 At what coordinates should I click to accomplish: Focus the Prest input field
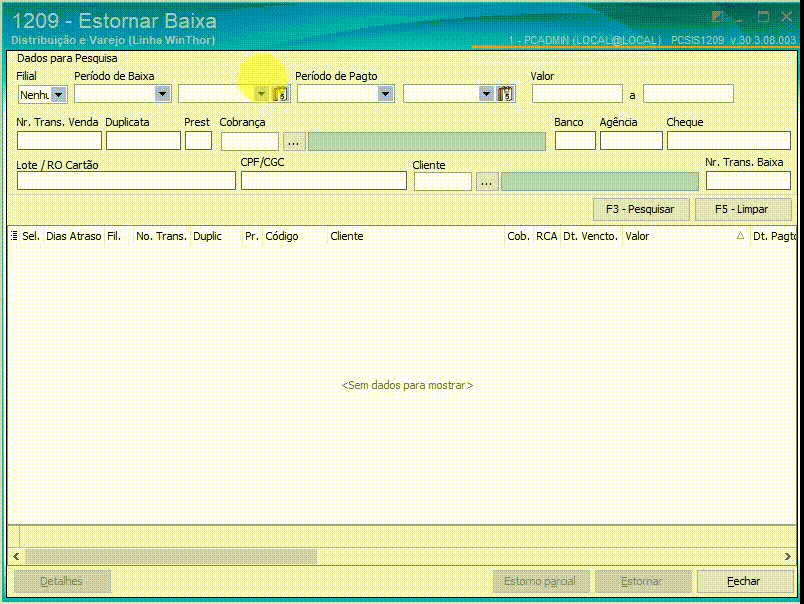pyautogui.click(x=198, y=141)
